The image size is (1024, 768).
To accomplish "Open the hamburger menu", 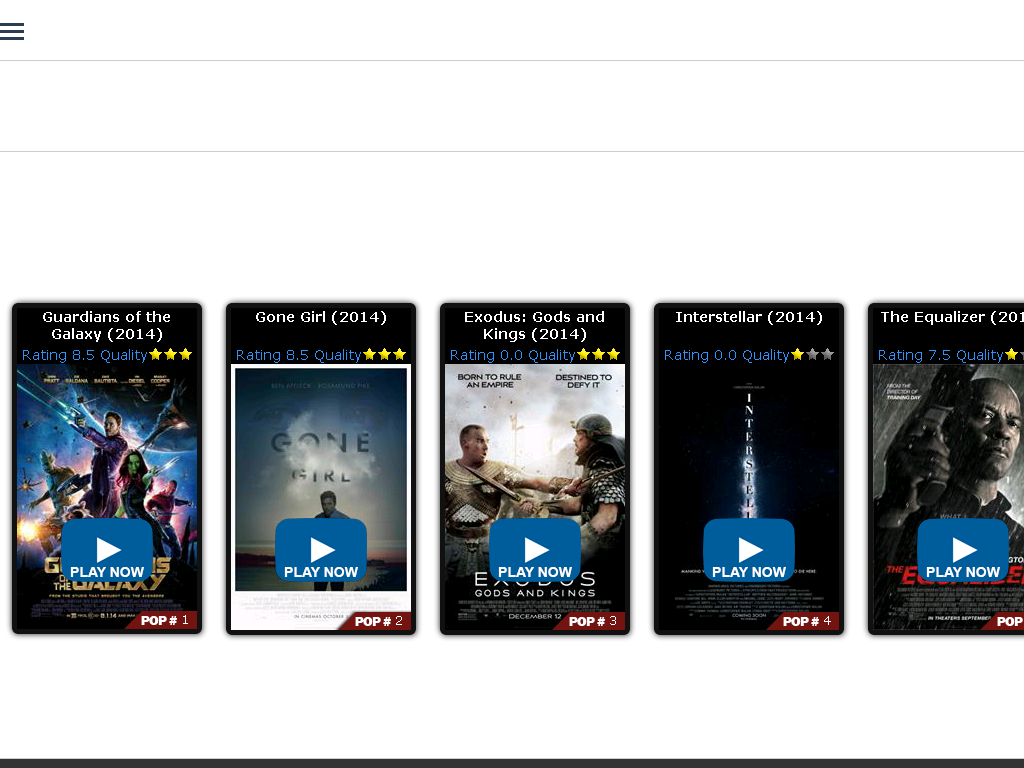I will (12, 31).
